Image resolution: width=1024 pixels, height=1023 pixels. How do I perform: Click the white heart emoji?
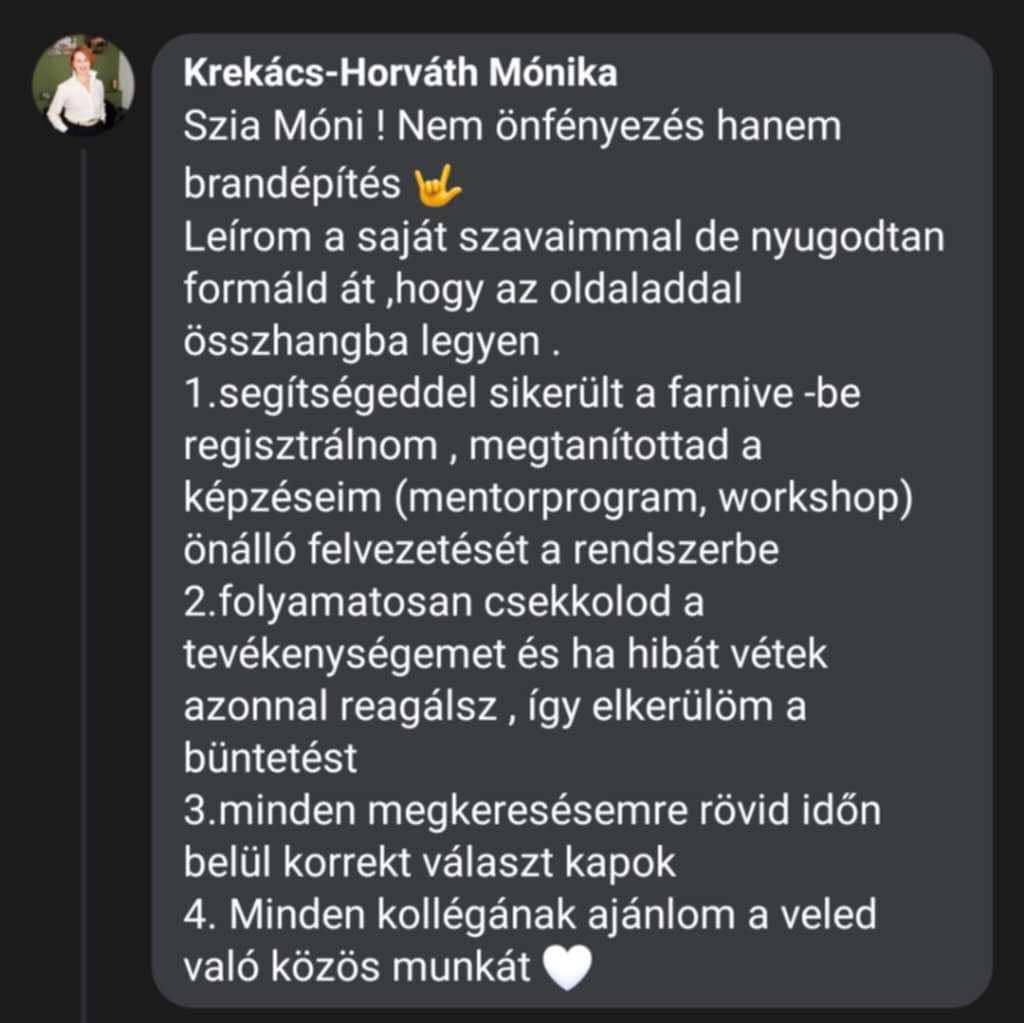pos(568,968)
